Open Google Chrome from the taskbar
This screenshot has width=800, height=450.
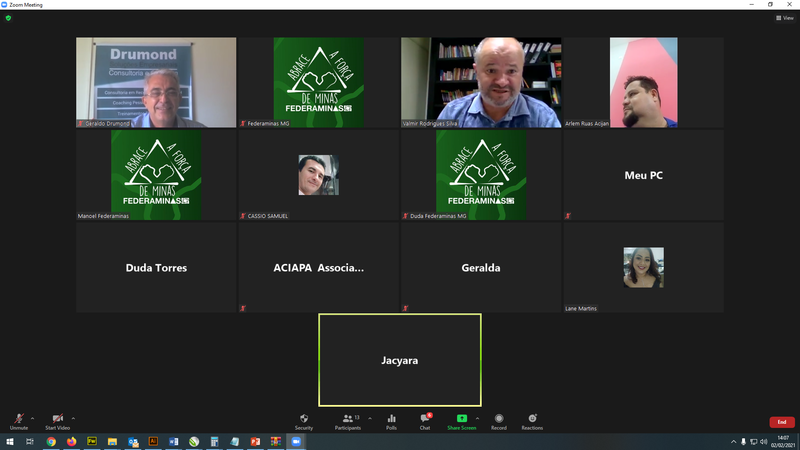51,441
